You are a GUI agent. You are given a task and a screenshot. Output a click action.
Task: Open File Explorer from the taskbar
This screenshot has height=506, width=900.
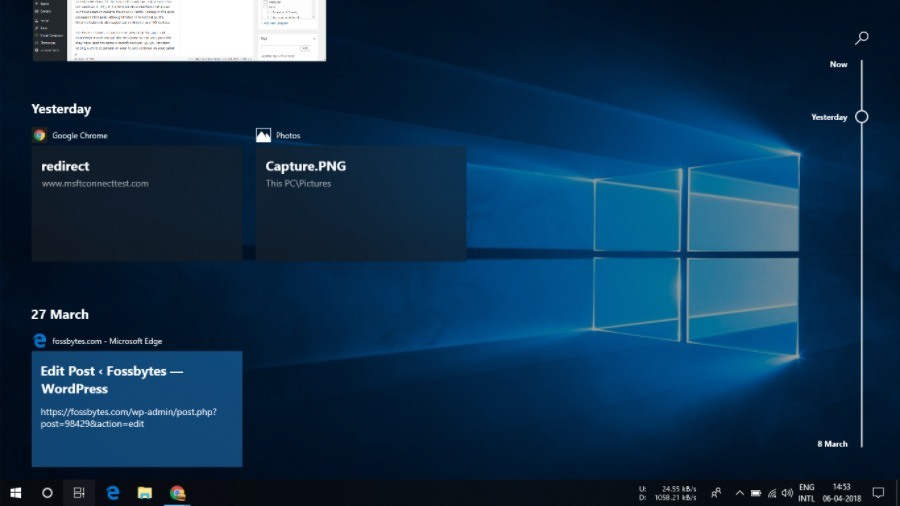pyautogui.click(x=145, y=493)
